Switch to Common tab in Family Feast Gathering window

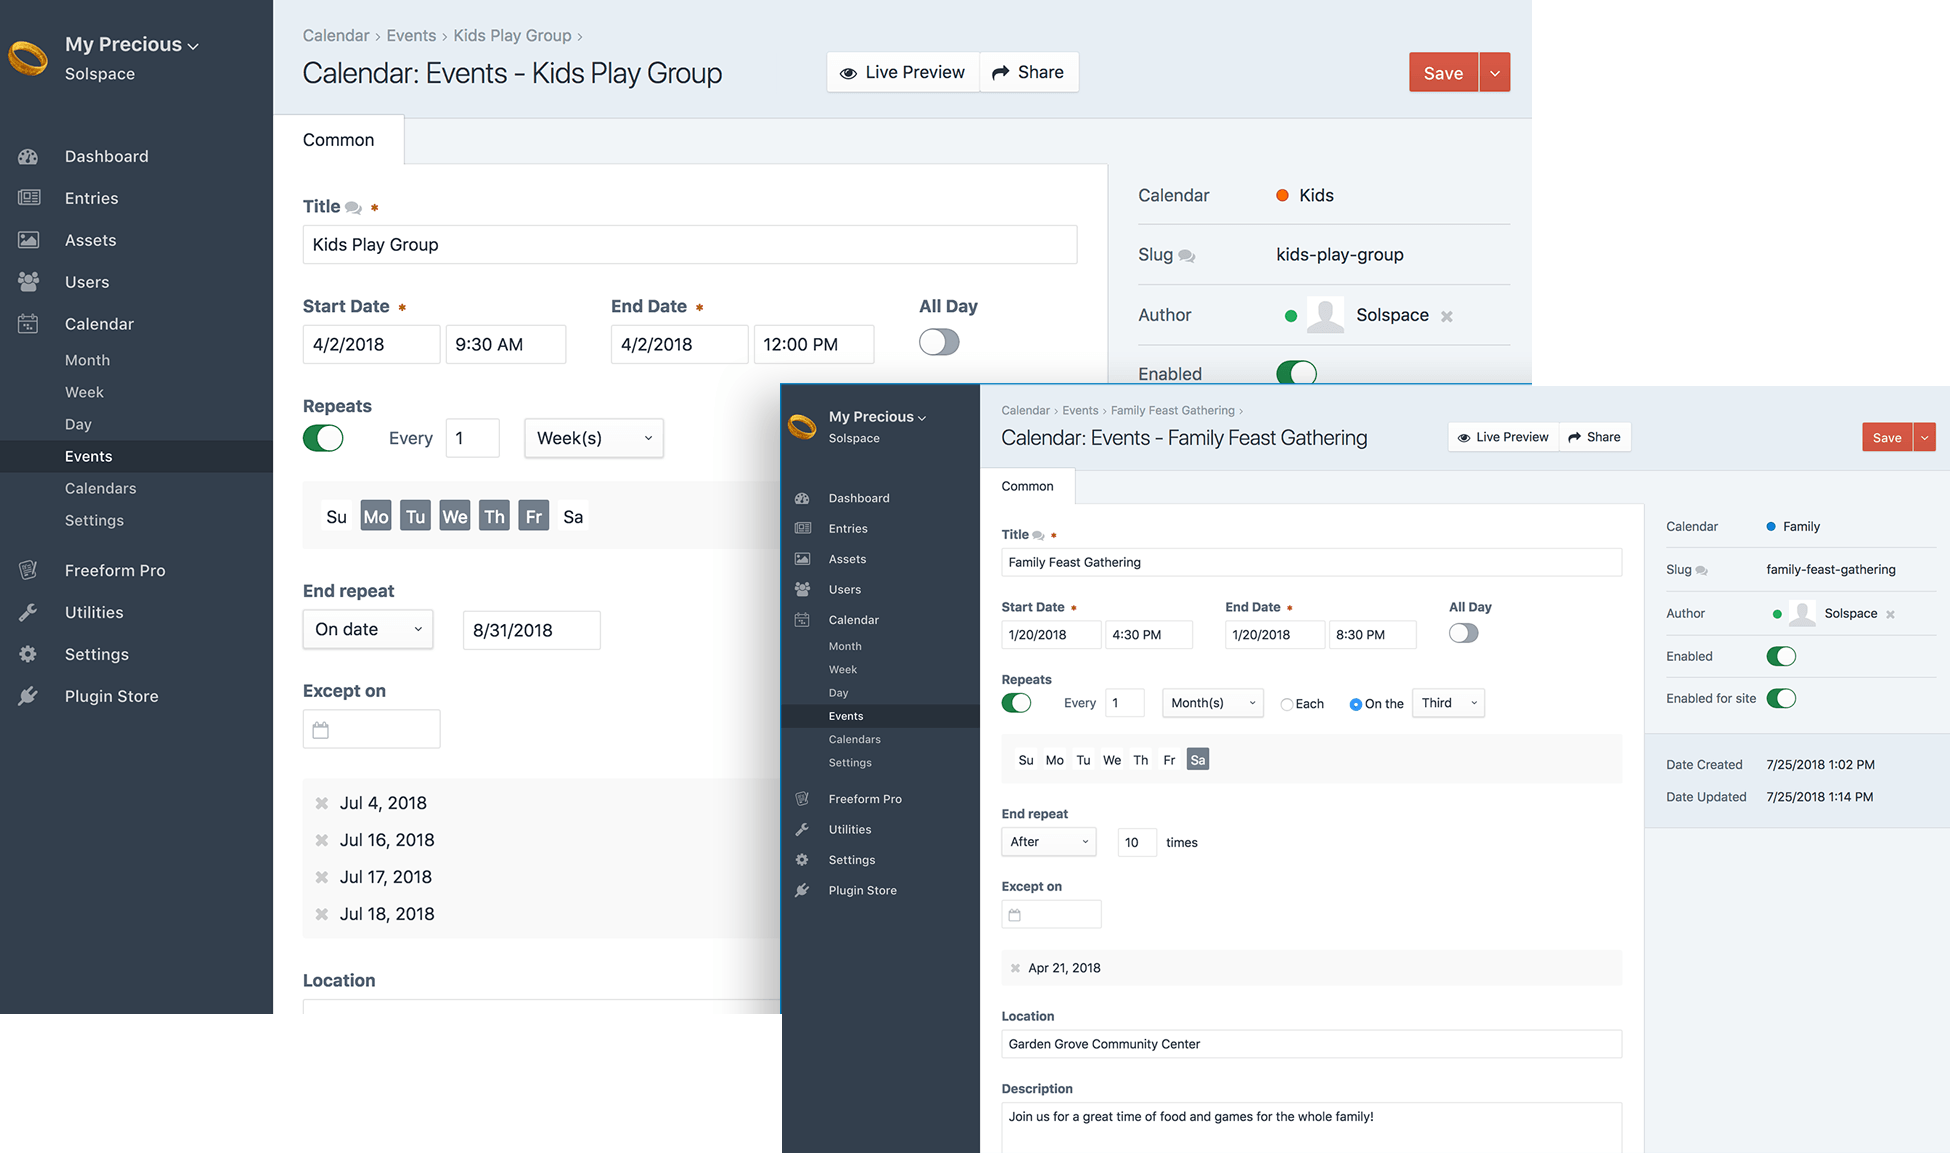pos(1027,486)
